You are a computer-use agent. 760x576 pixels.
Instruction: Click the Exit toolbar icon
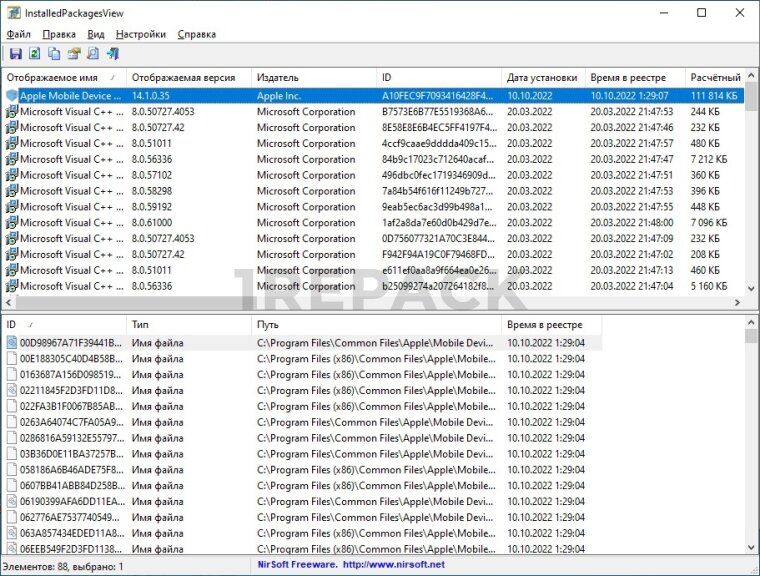click(x=113, y=54)
